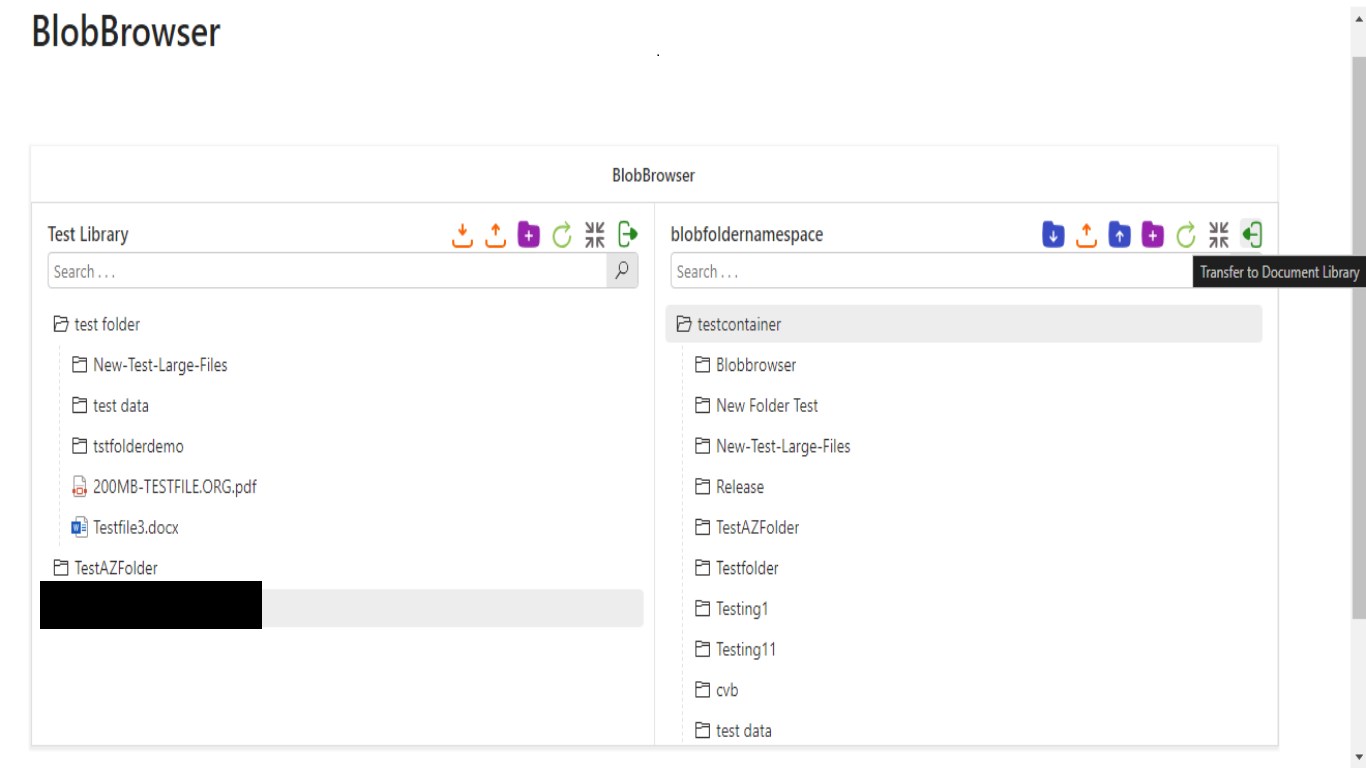The image size is (1366, 768).
Task: Focus the blobfoldernamespace search field
Action: [930, 272]
